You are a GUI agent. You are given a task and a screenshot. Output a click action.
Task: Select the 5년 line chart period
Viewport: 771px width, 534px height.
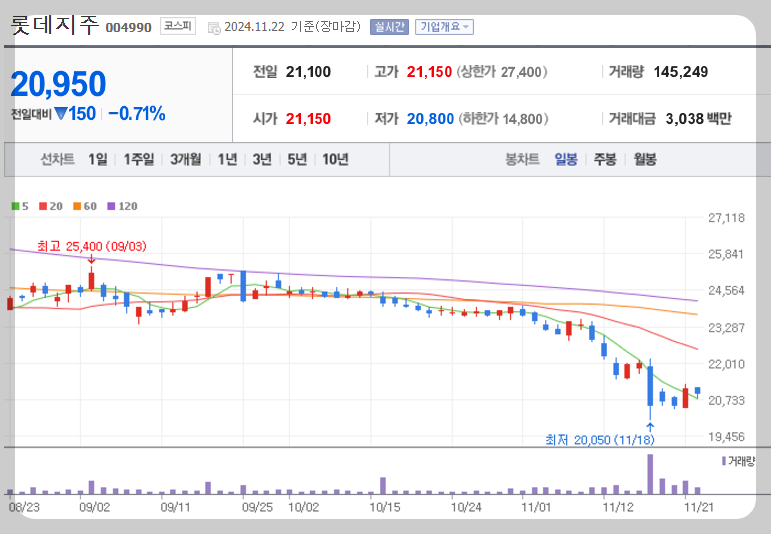[x=297, y=159]
